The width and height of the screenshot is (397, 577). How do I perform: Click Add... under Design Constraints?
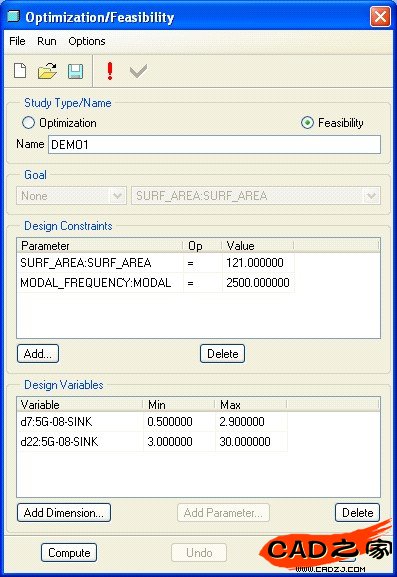click(38, 354)
